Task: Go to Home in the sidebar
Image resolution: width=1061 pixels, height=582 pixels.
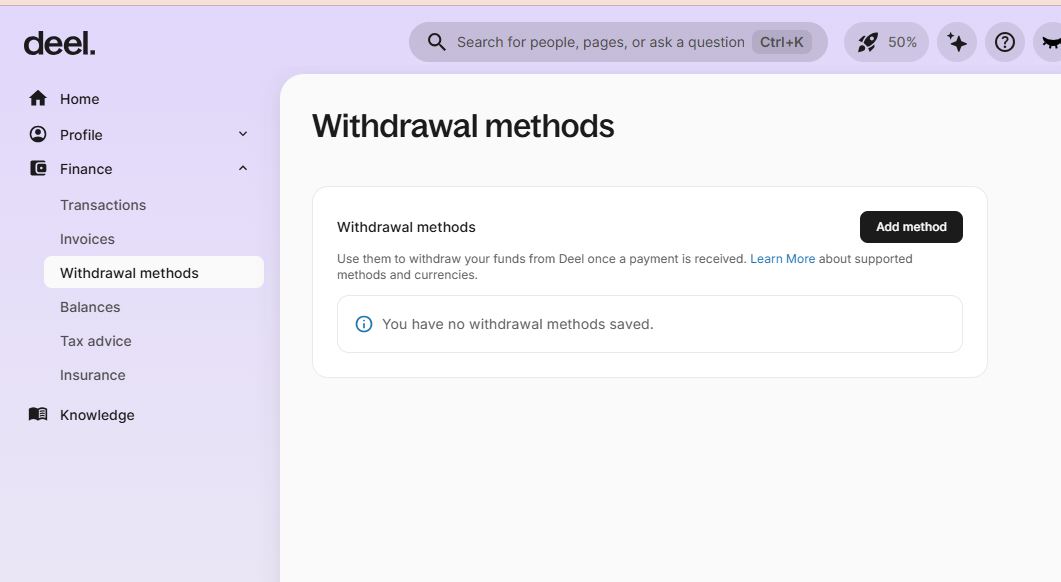Action: coord(79,99)
